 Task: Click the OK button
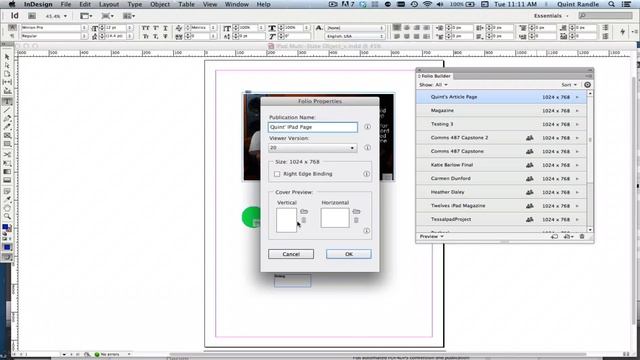pyautogui.click(x=349, y=254)
